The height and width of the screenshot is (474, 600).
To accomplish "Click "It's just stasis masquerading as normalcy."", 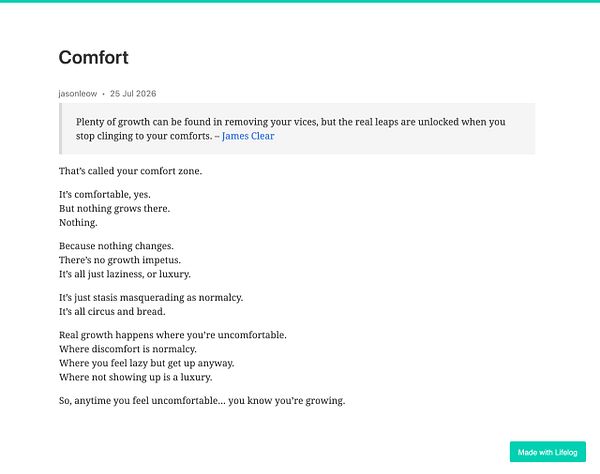I will click(x=151, y=298).
